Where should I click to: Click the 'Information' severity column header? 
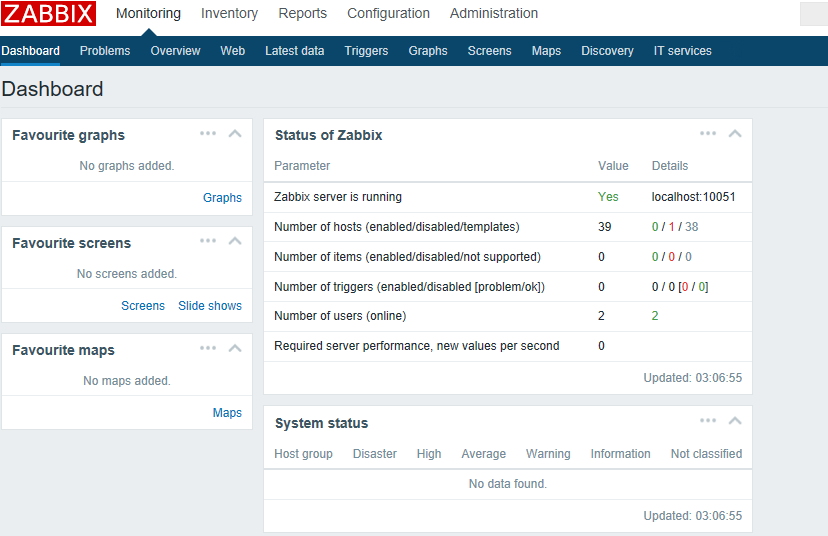(620, 454)
